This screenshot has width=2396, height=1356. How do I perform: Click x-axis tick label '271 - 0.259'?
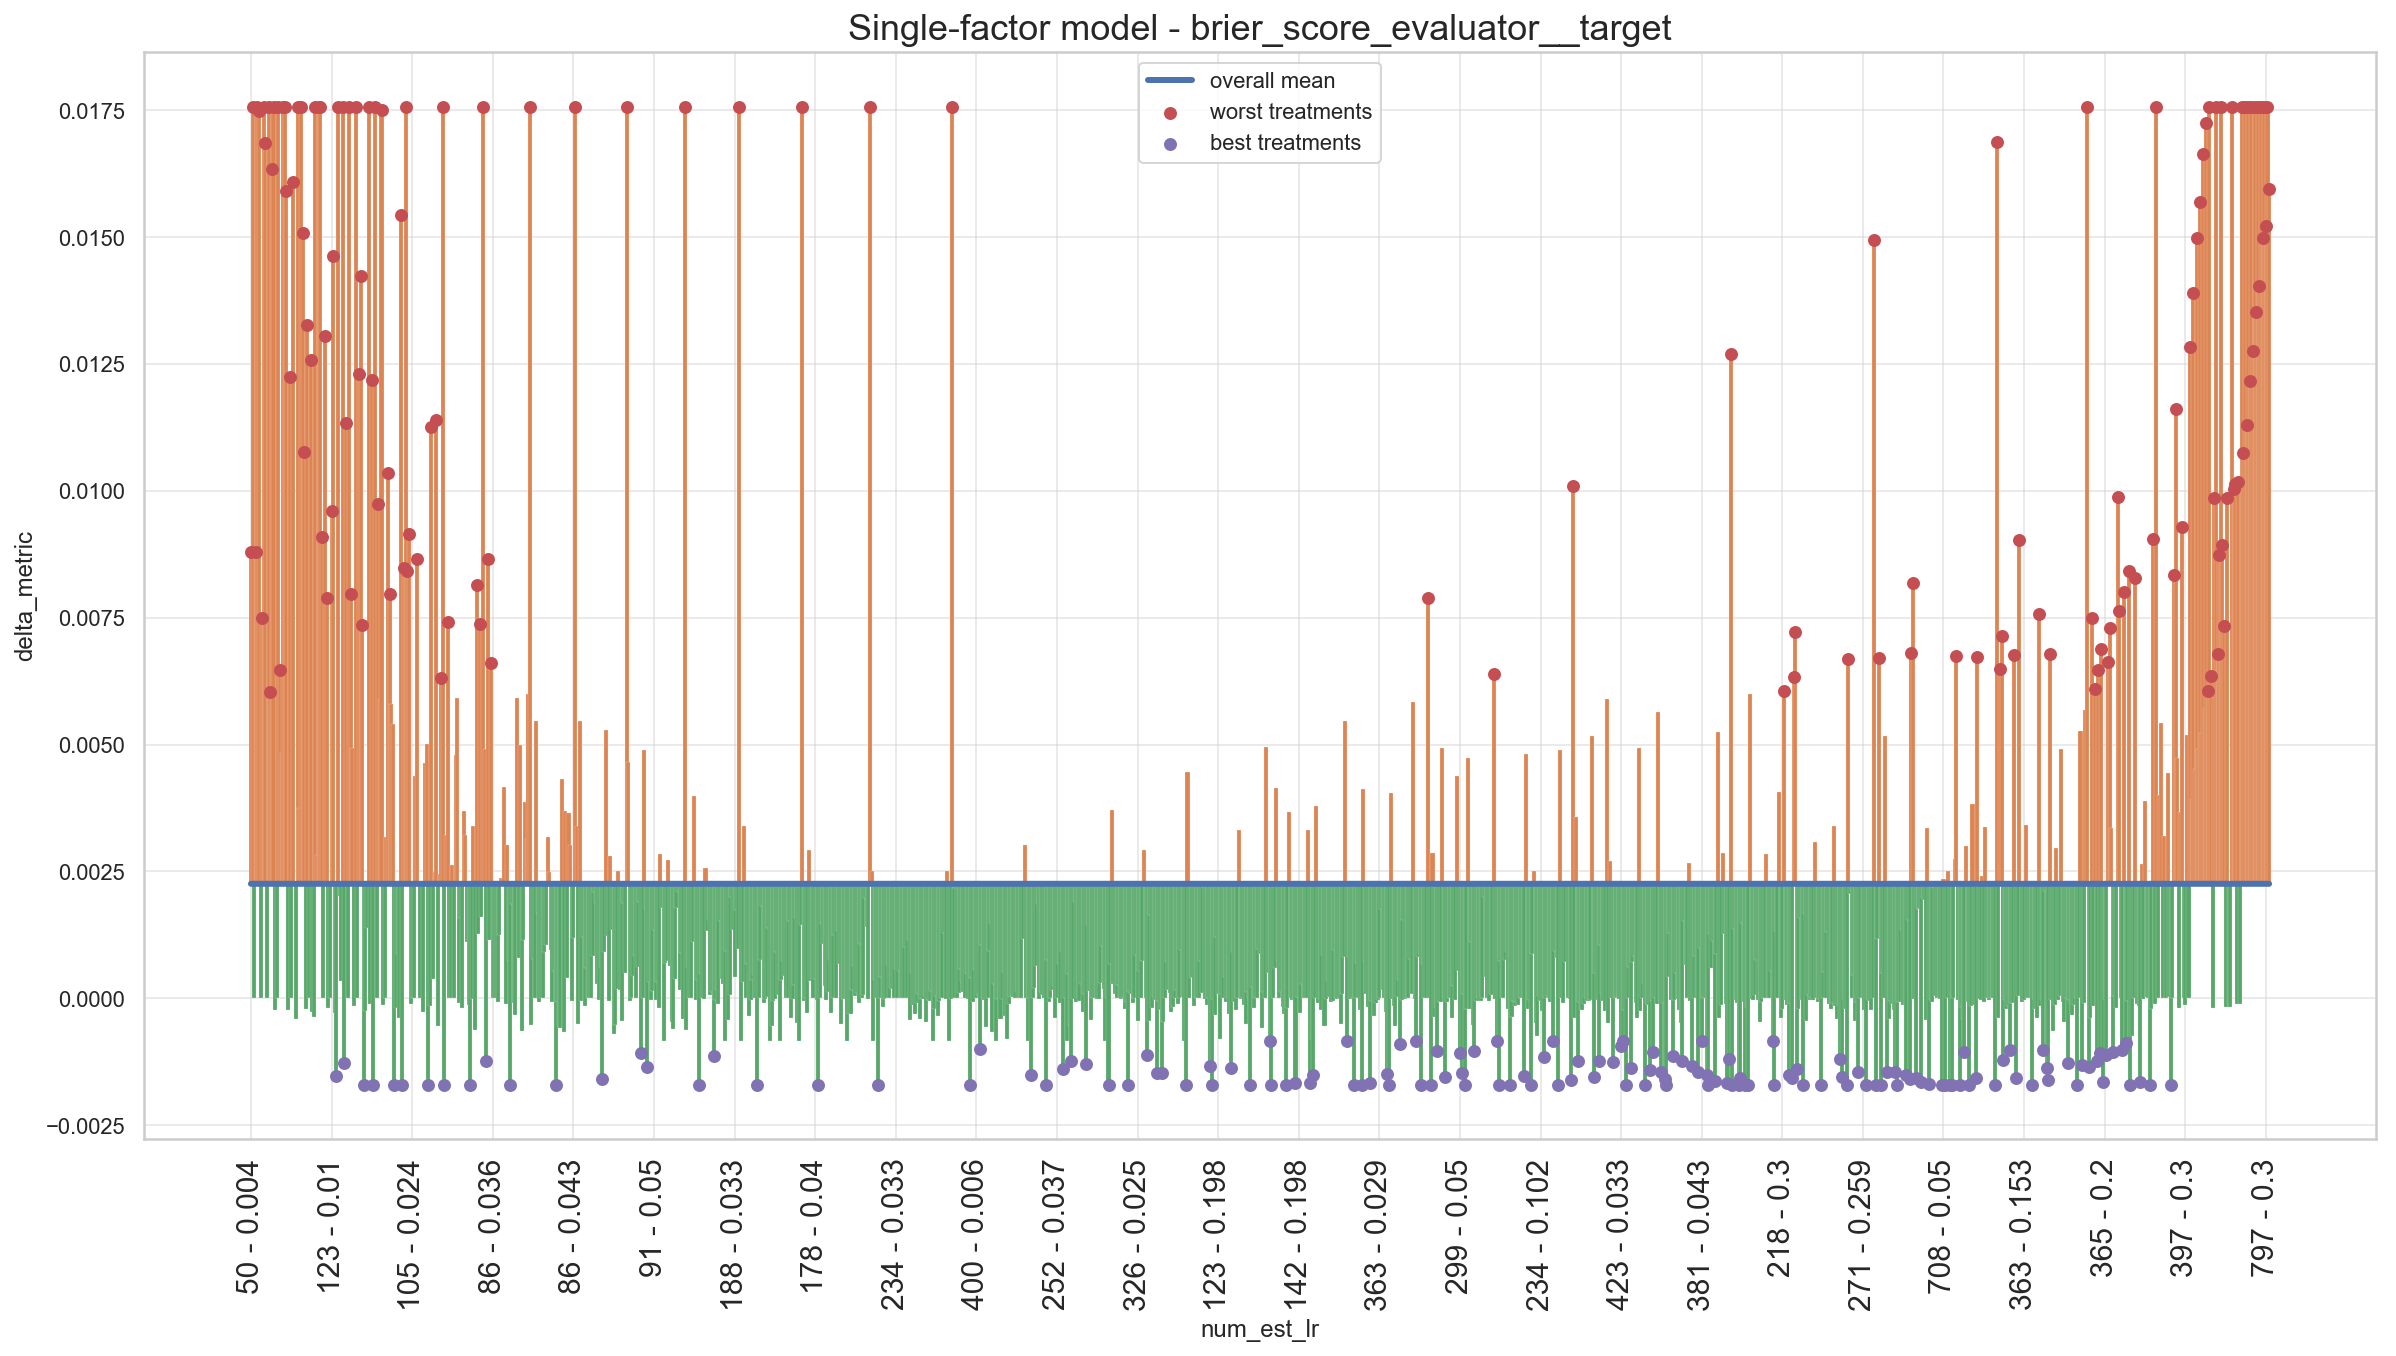[x=1860, y=1235]
